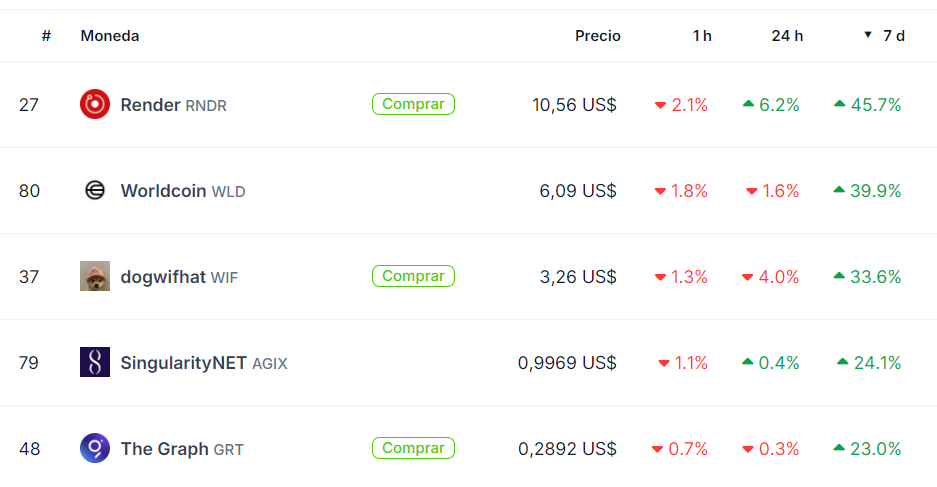The height and width of the screenshot is (487, 937).
Task: Sort by Precio column header
Action: click(598, 36)
